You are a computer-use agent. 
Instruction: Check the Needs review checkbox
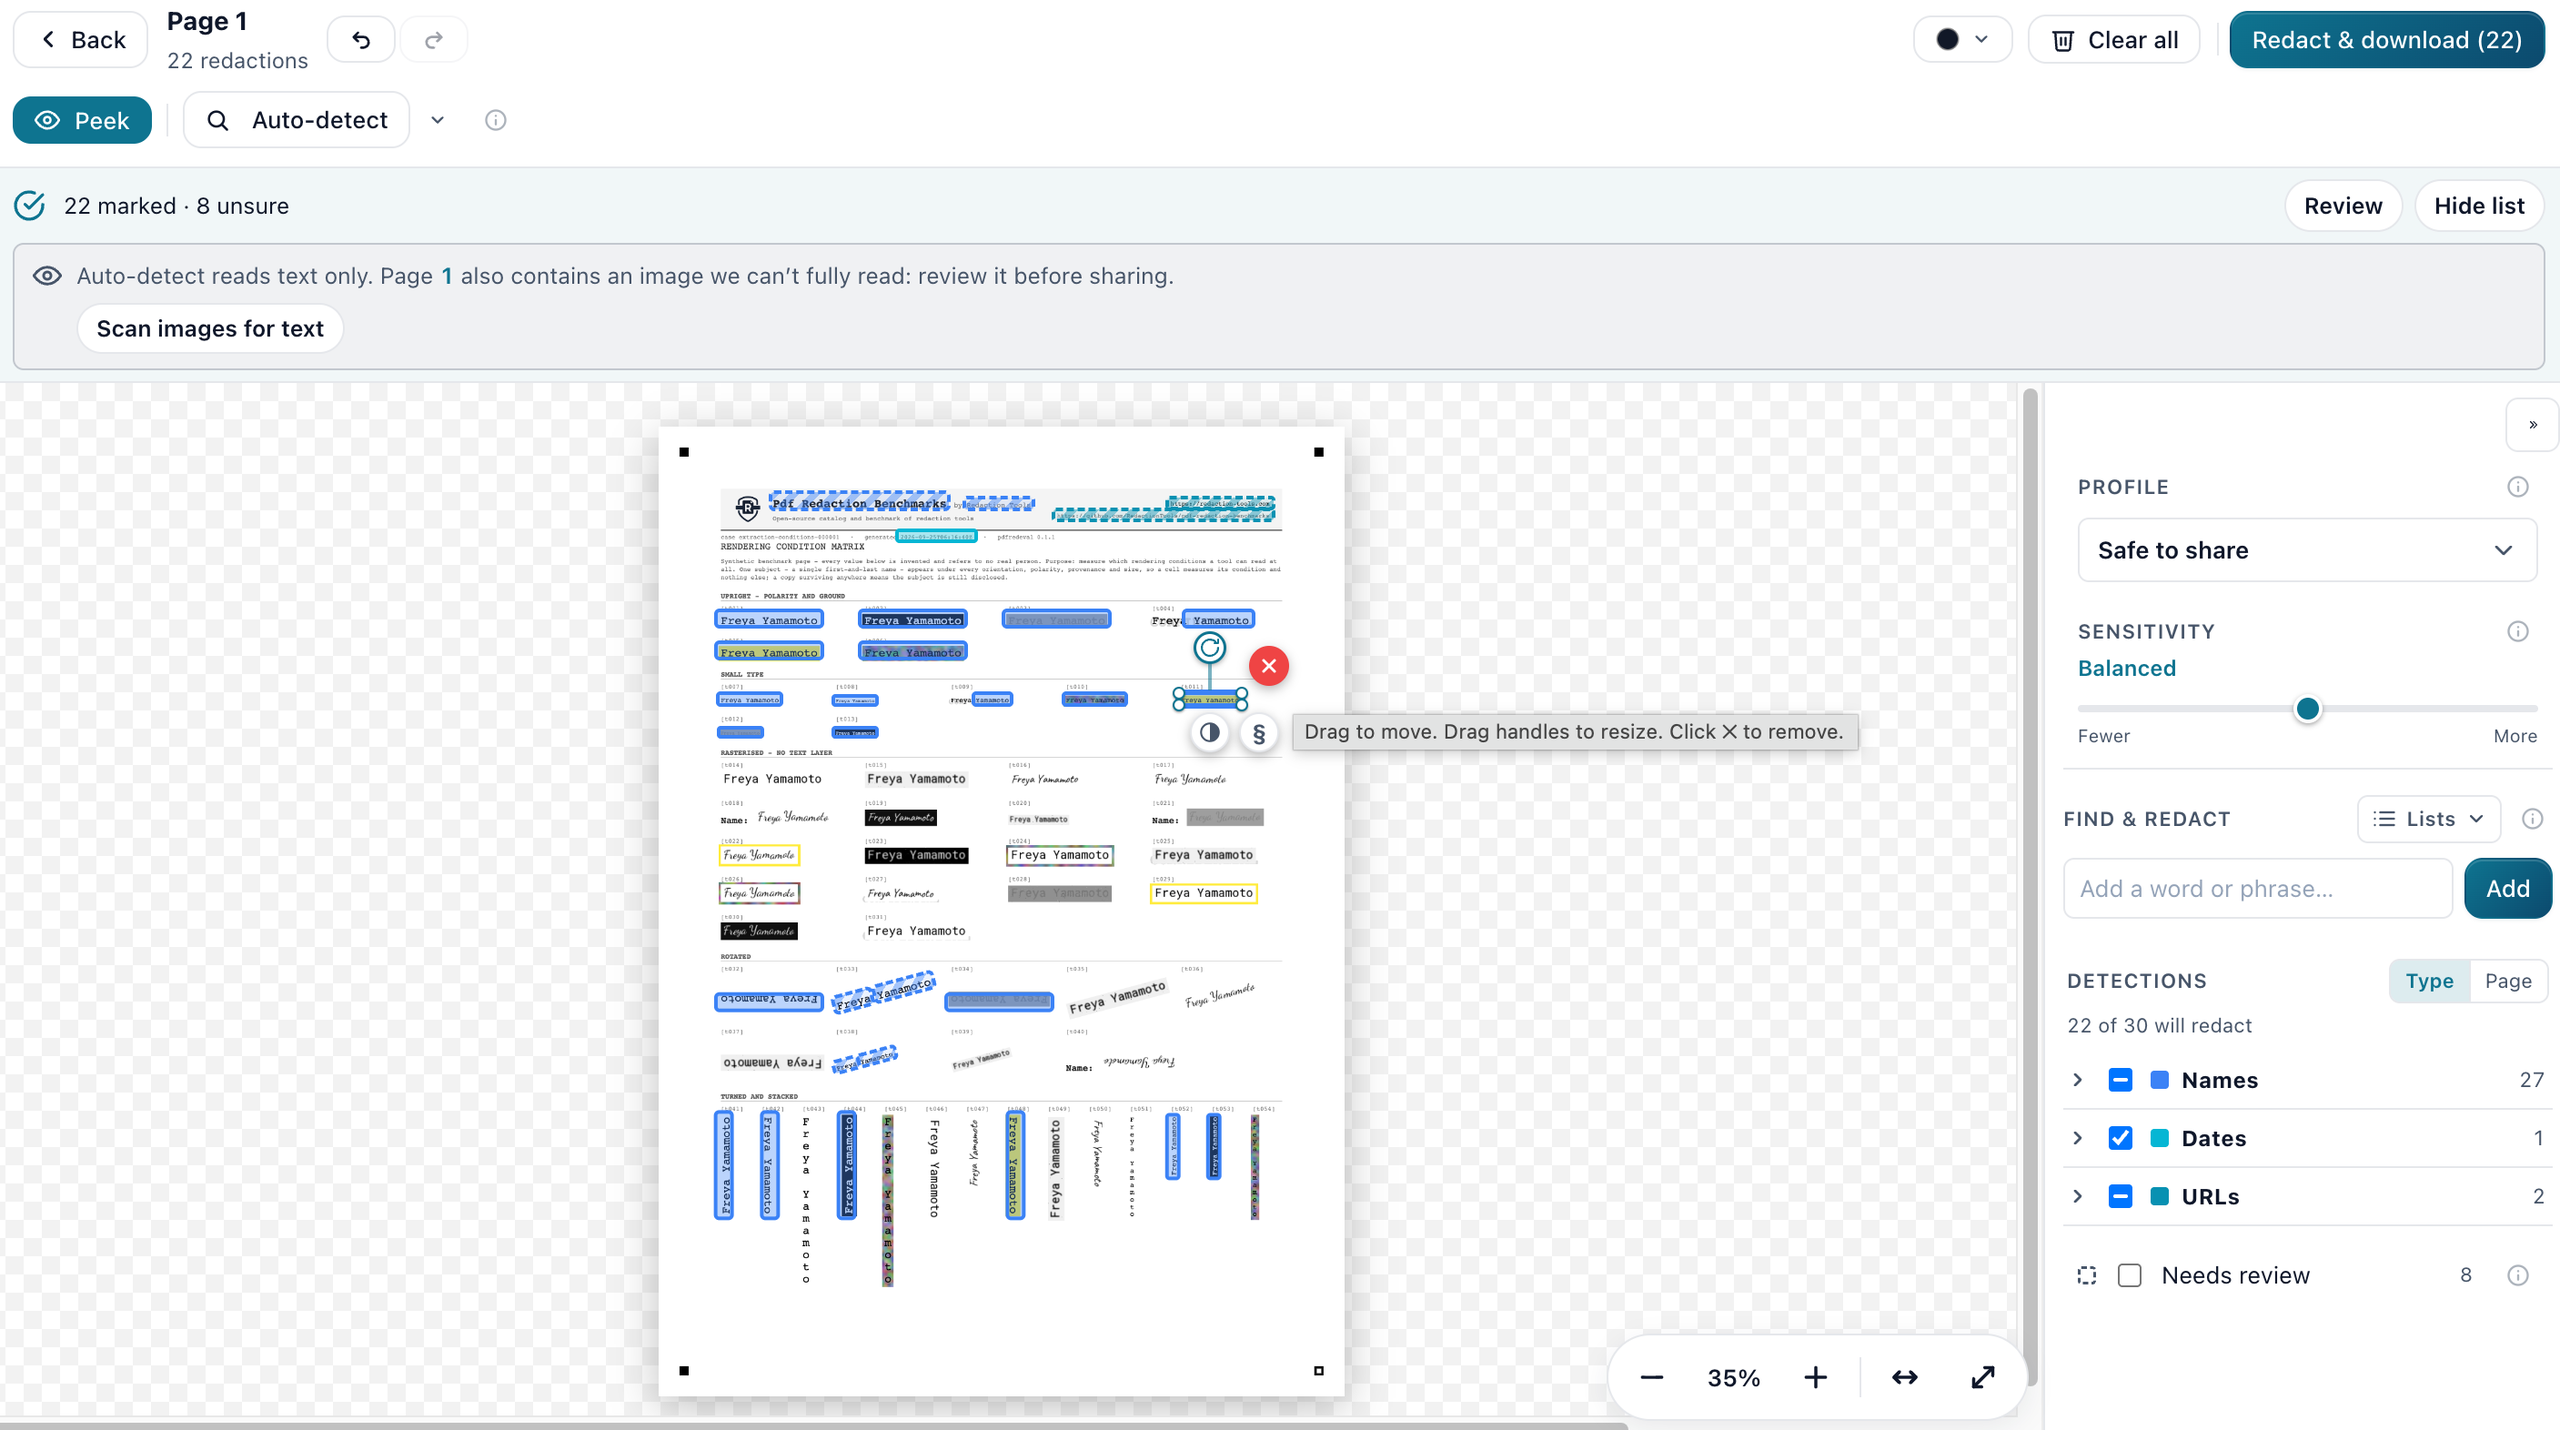tap(2130, 1275)
